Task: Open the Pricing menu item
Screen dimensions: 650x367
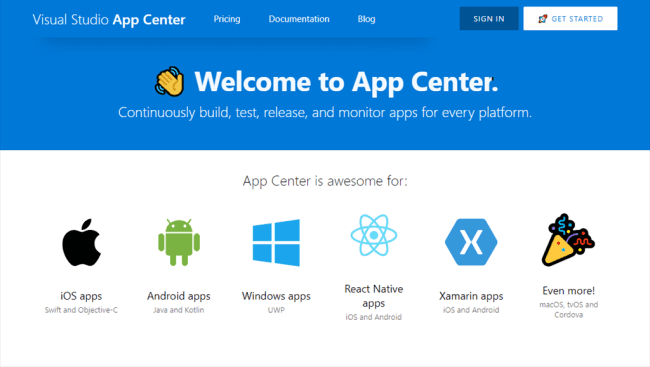Action: coord(227,19)
